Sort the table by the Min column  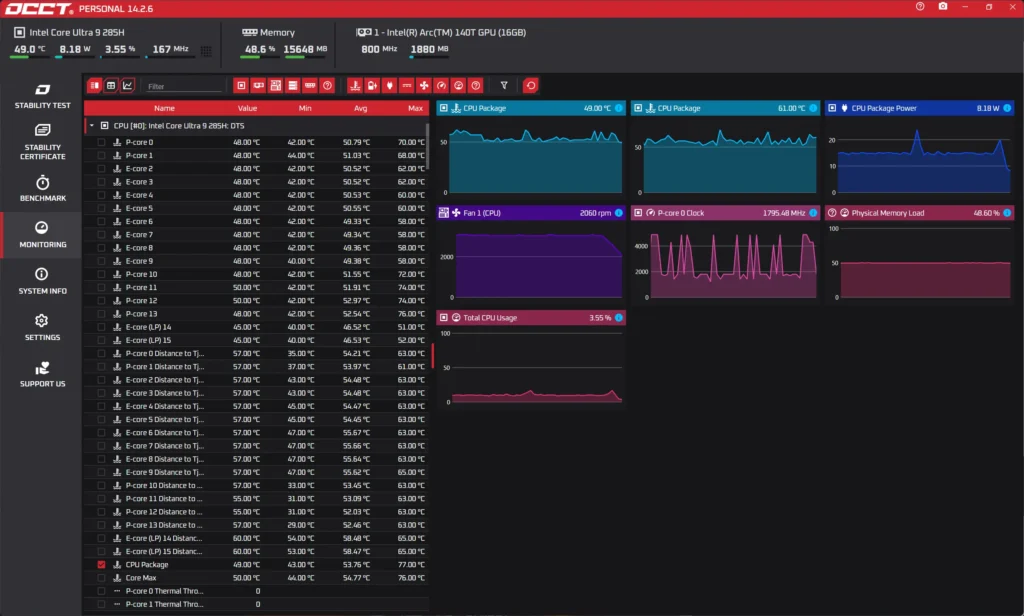305,108
